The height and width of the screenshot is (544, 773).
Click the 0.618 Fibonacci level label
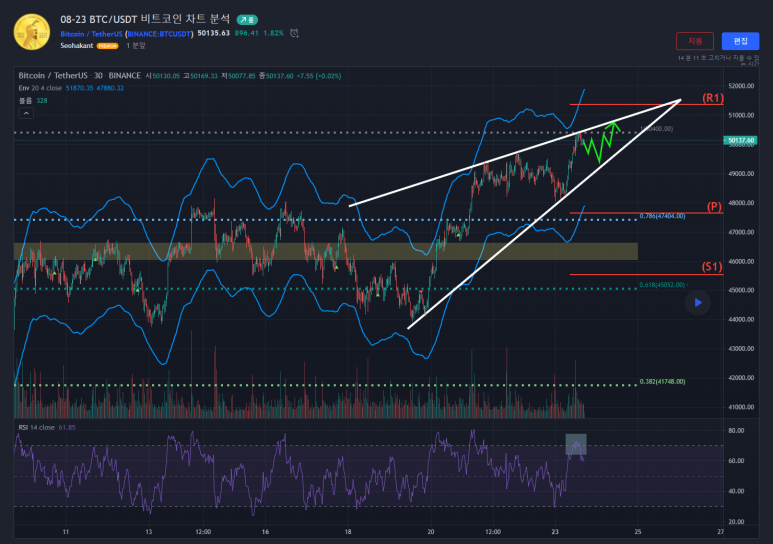[661, 285]
